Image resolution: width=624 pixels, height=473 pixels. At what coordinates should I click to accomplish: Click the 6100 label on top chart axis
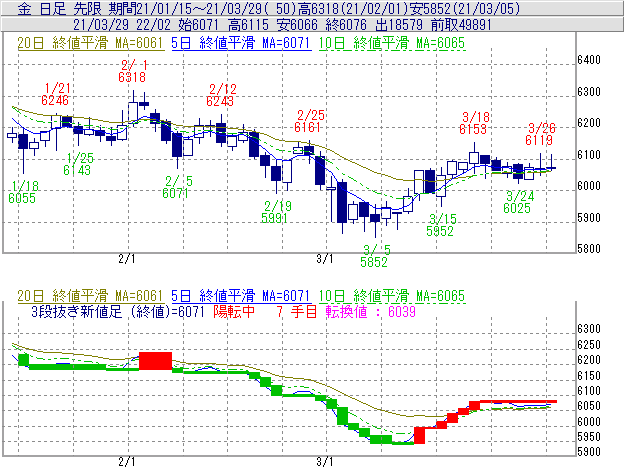(x=589, y=155)
